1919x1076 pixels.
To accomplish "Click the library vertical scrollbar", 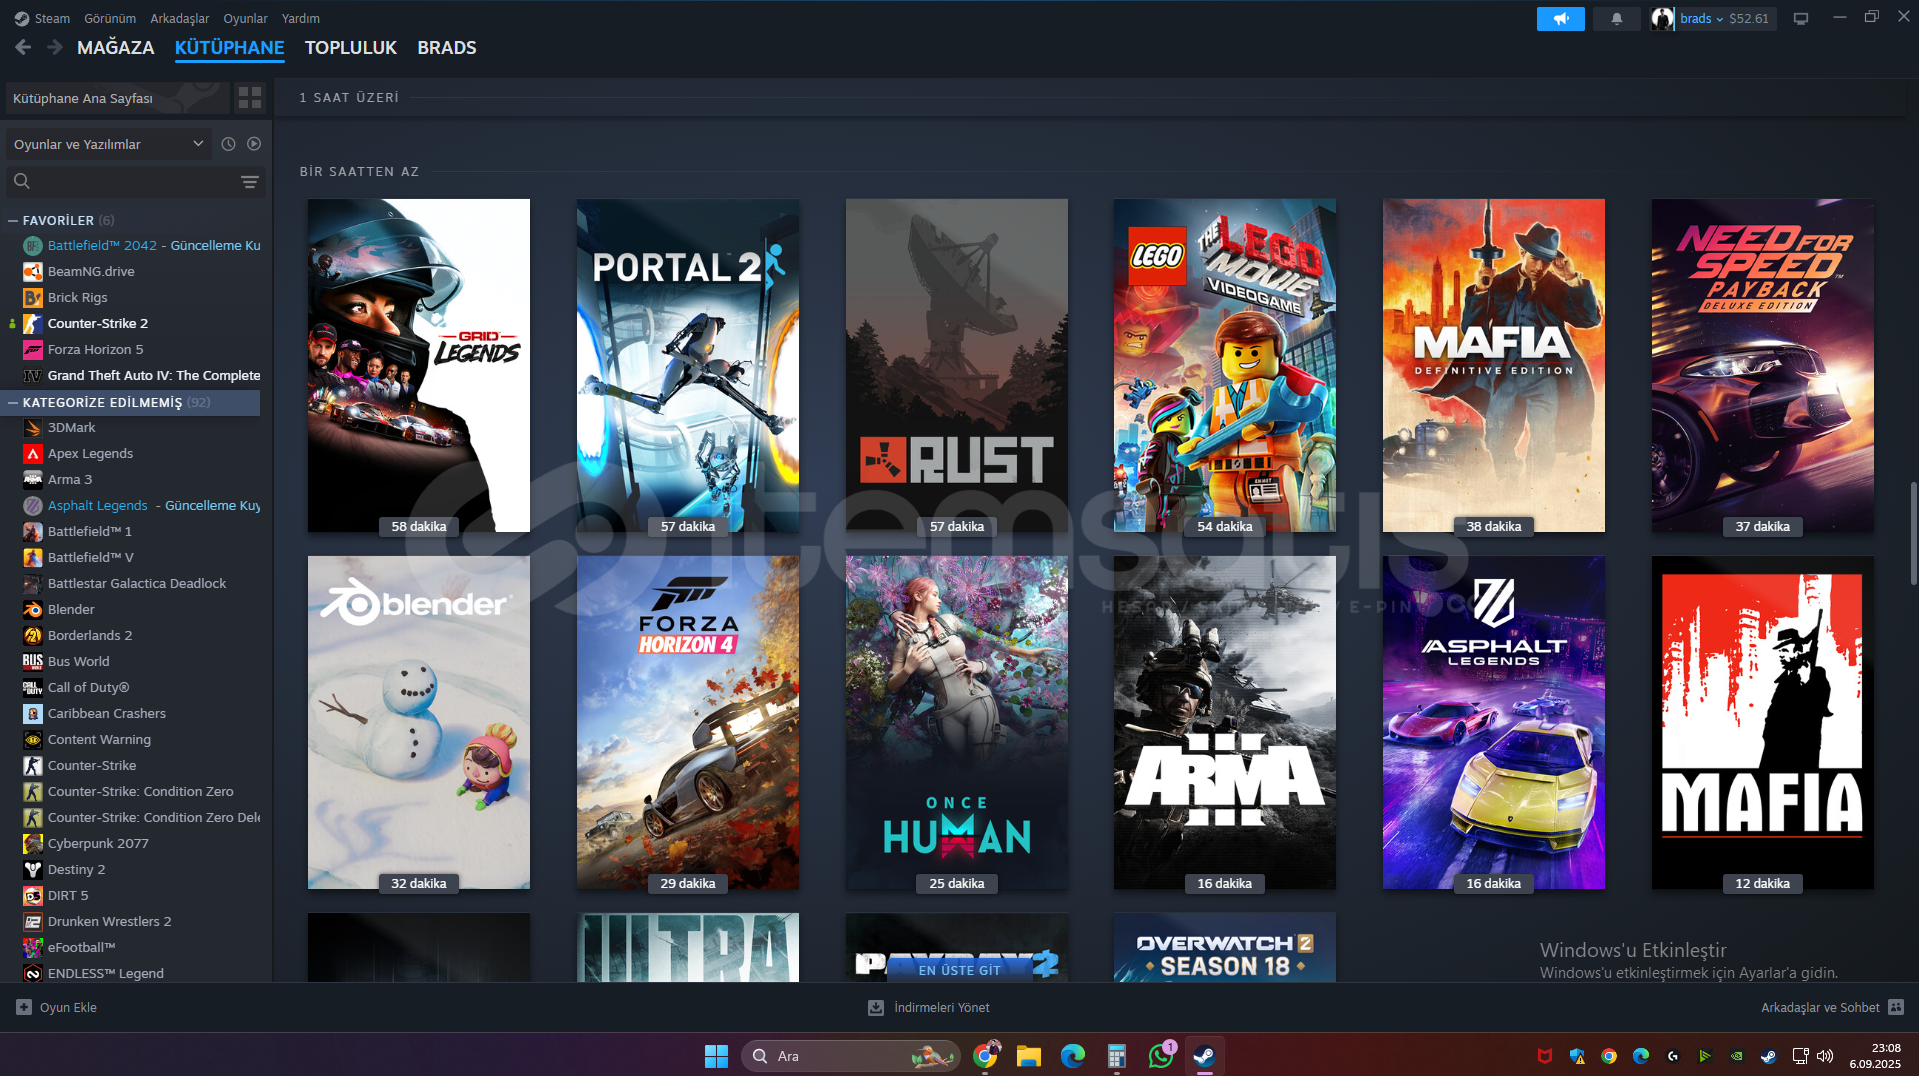I will click(x=1912, y=534).
